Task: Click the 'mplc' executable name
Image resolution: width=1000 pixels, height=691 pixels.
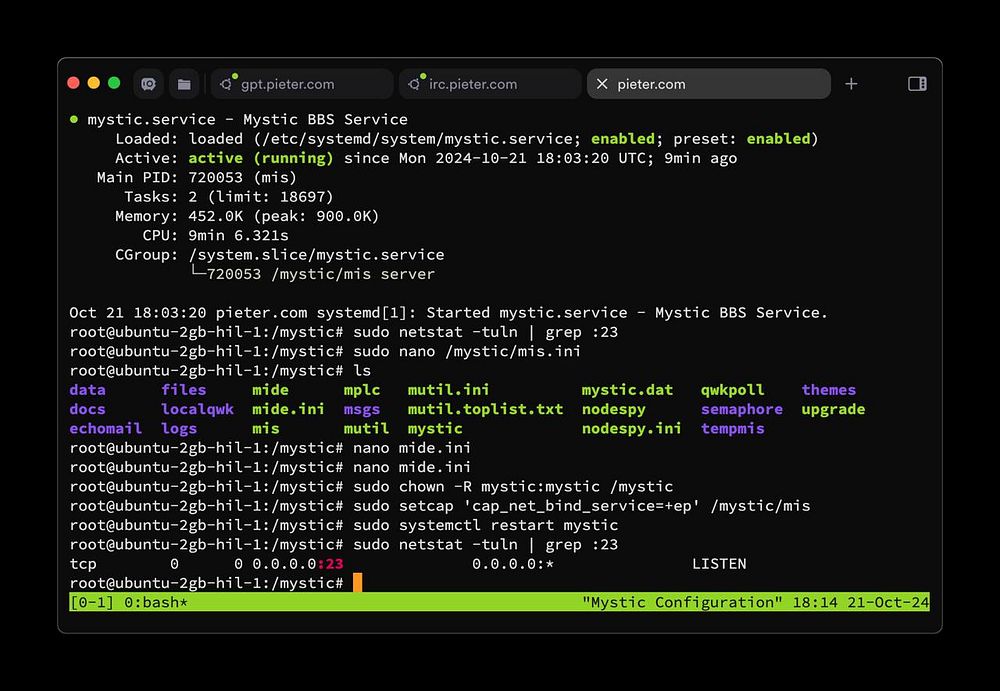Action: click(362, 390)
